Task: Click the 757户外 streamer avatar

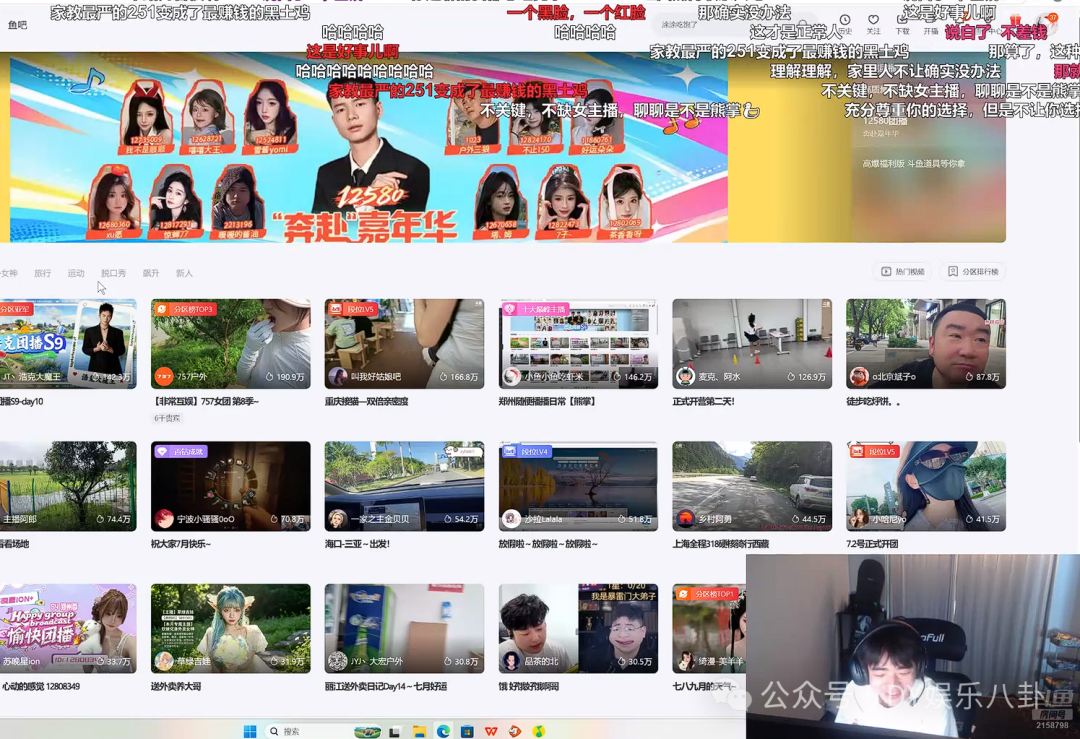Action: pos(164,377)
